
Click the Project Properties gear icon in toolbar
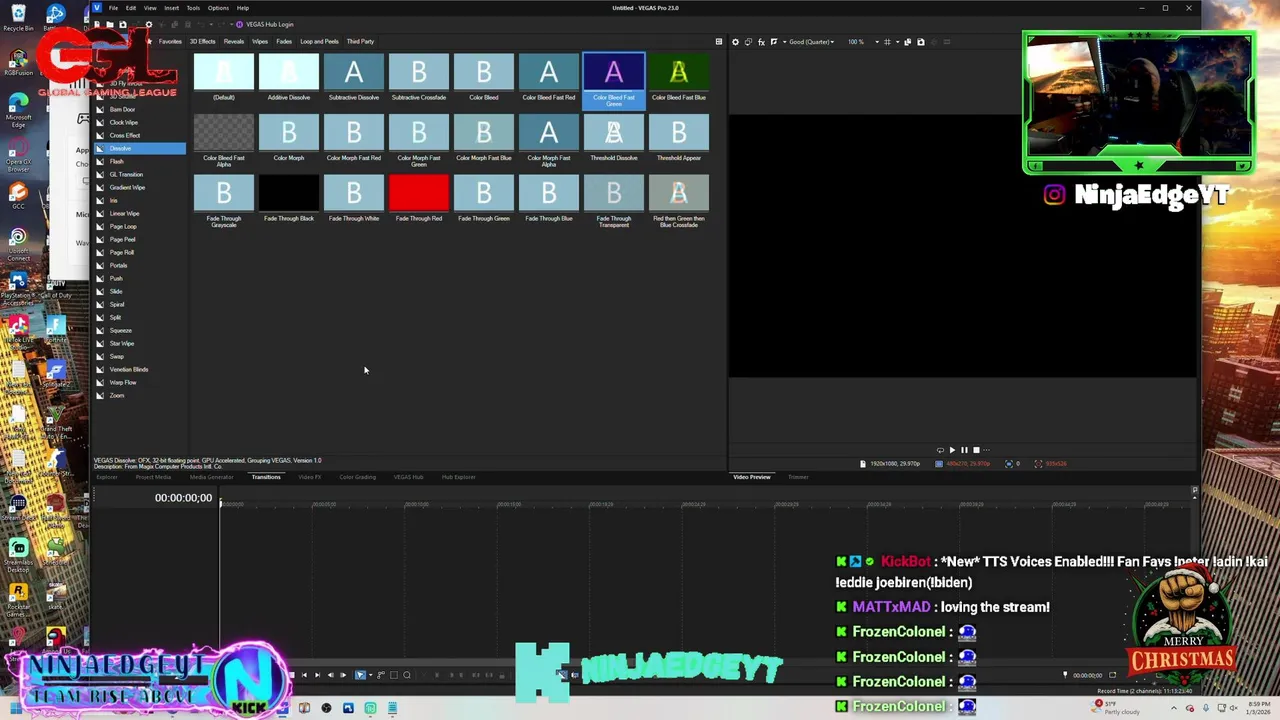tap(148, 24)
